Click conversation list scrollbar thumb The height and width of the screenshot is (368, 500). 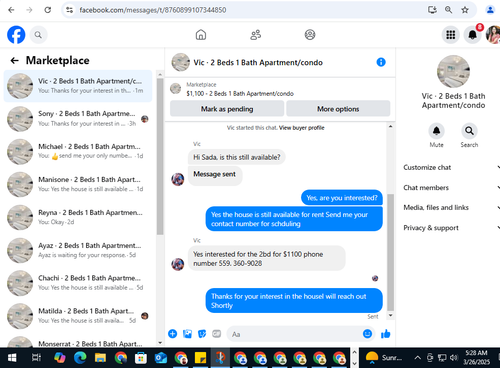tap(160, 157)
